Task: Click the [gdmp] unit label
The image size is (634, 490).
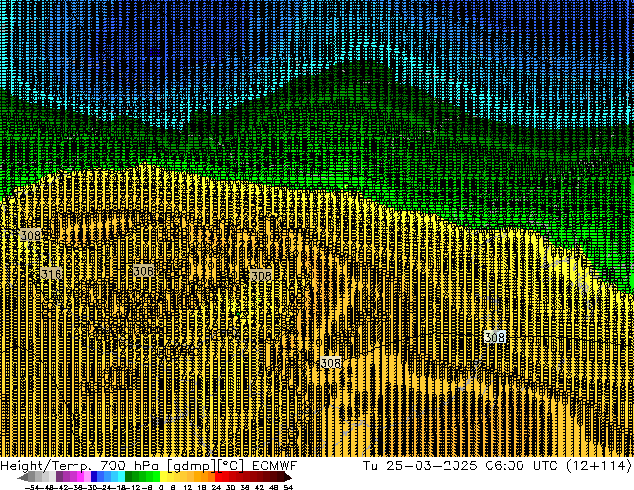Action: (x=192, y=466)
